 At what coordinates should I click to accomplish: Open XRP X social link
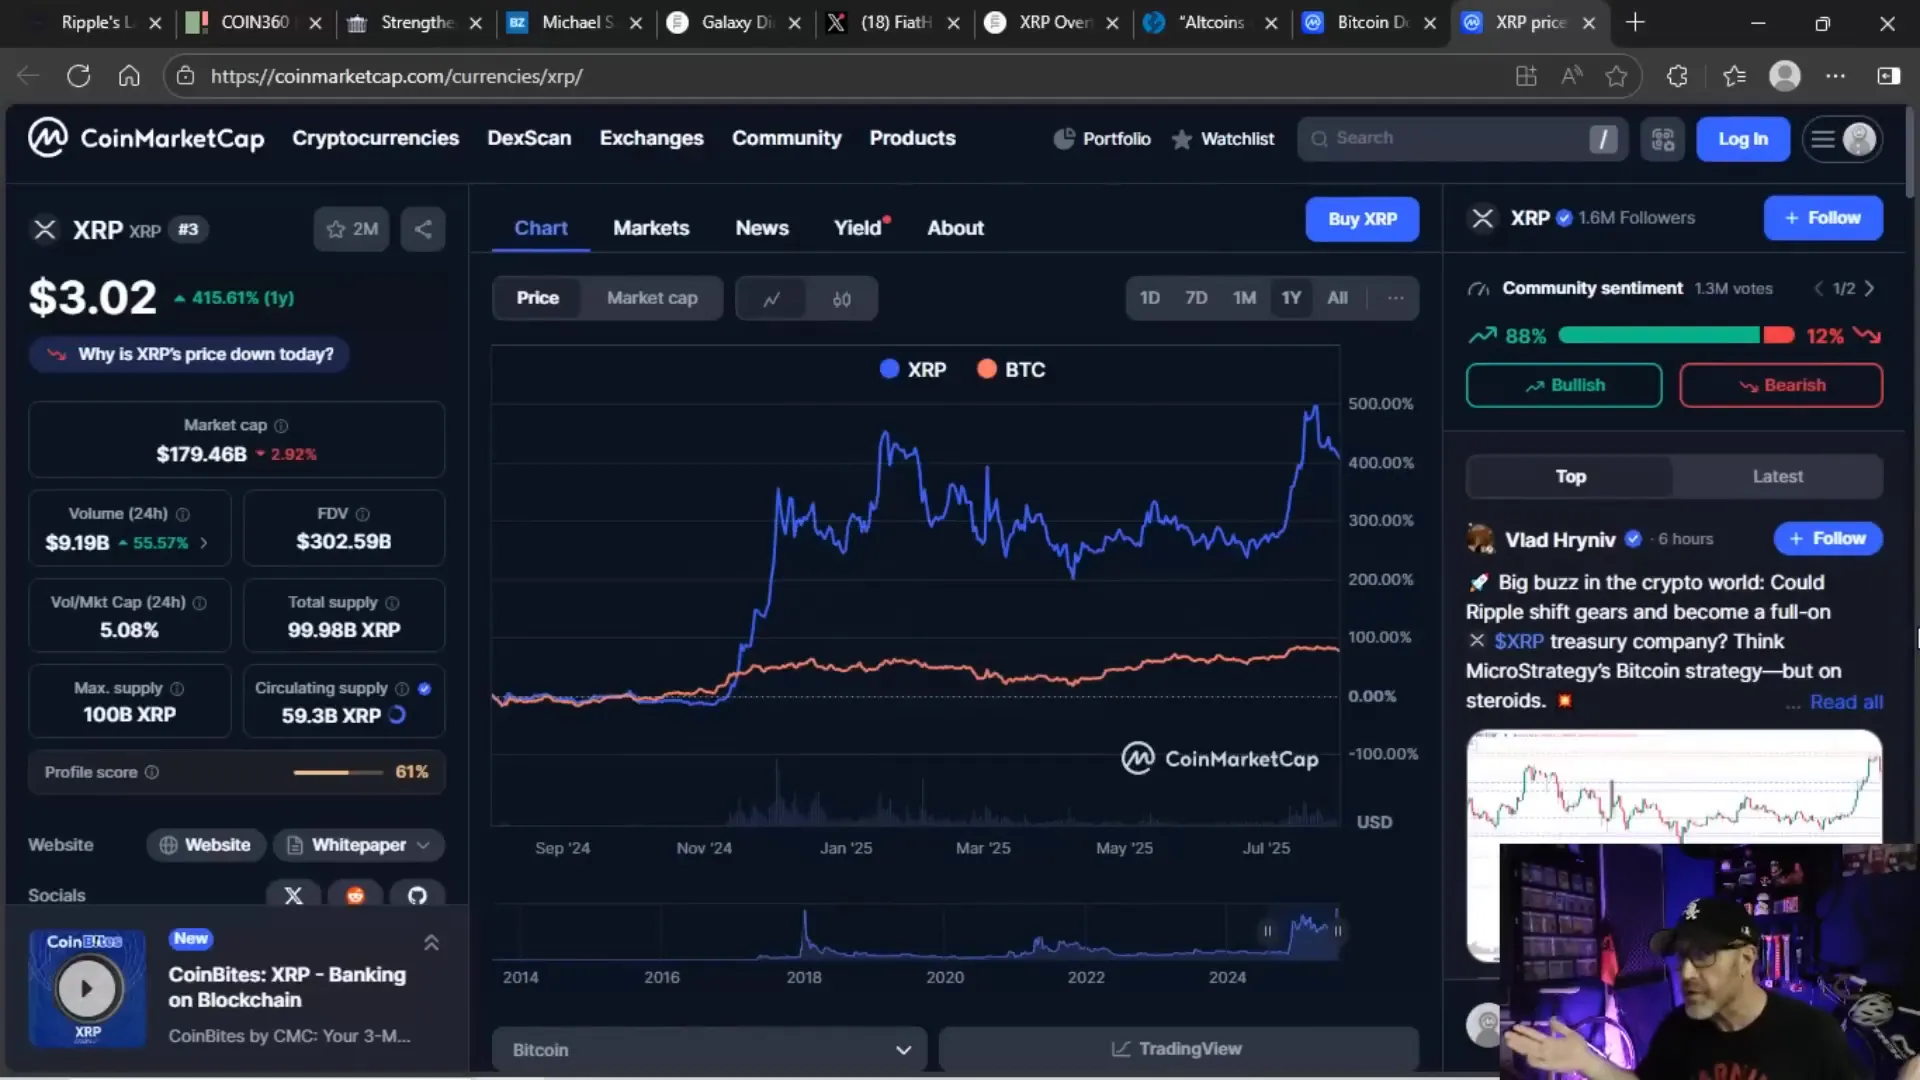point(293,894)
